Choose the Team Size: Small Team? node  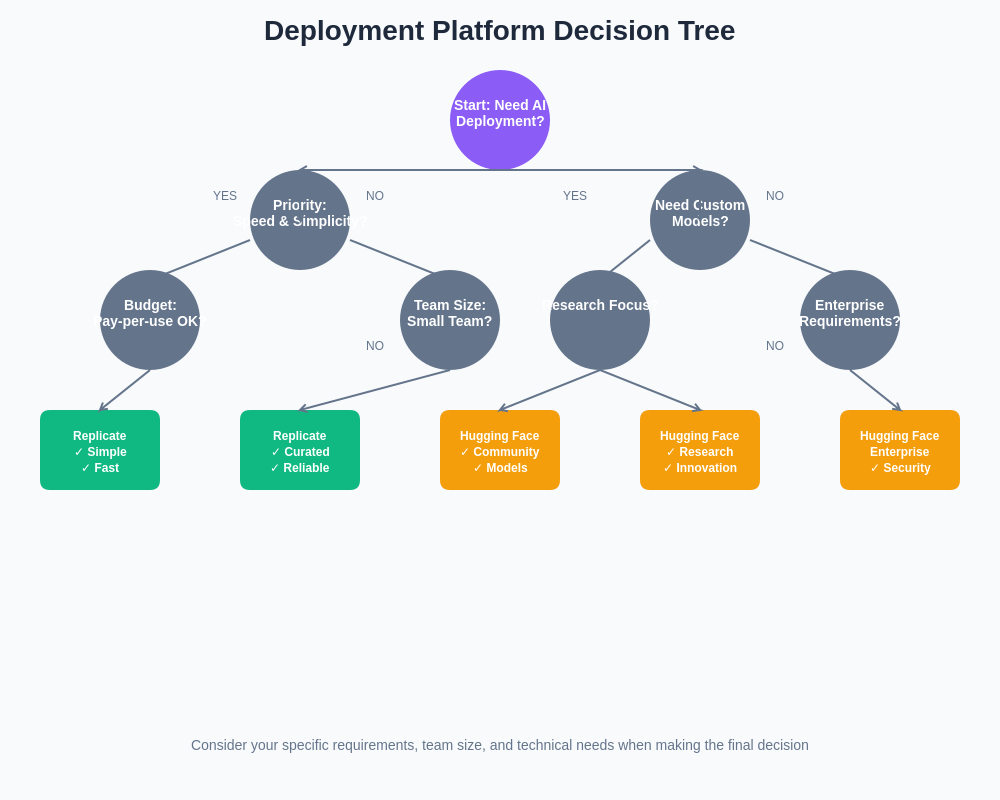[450, 320]
